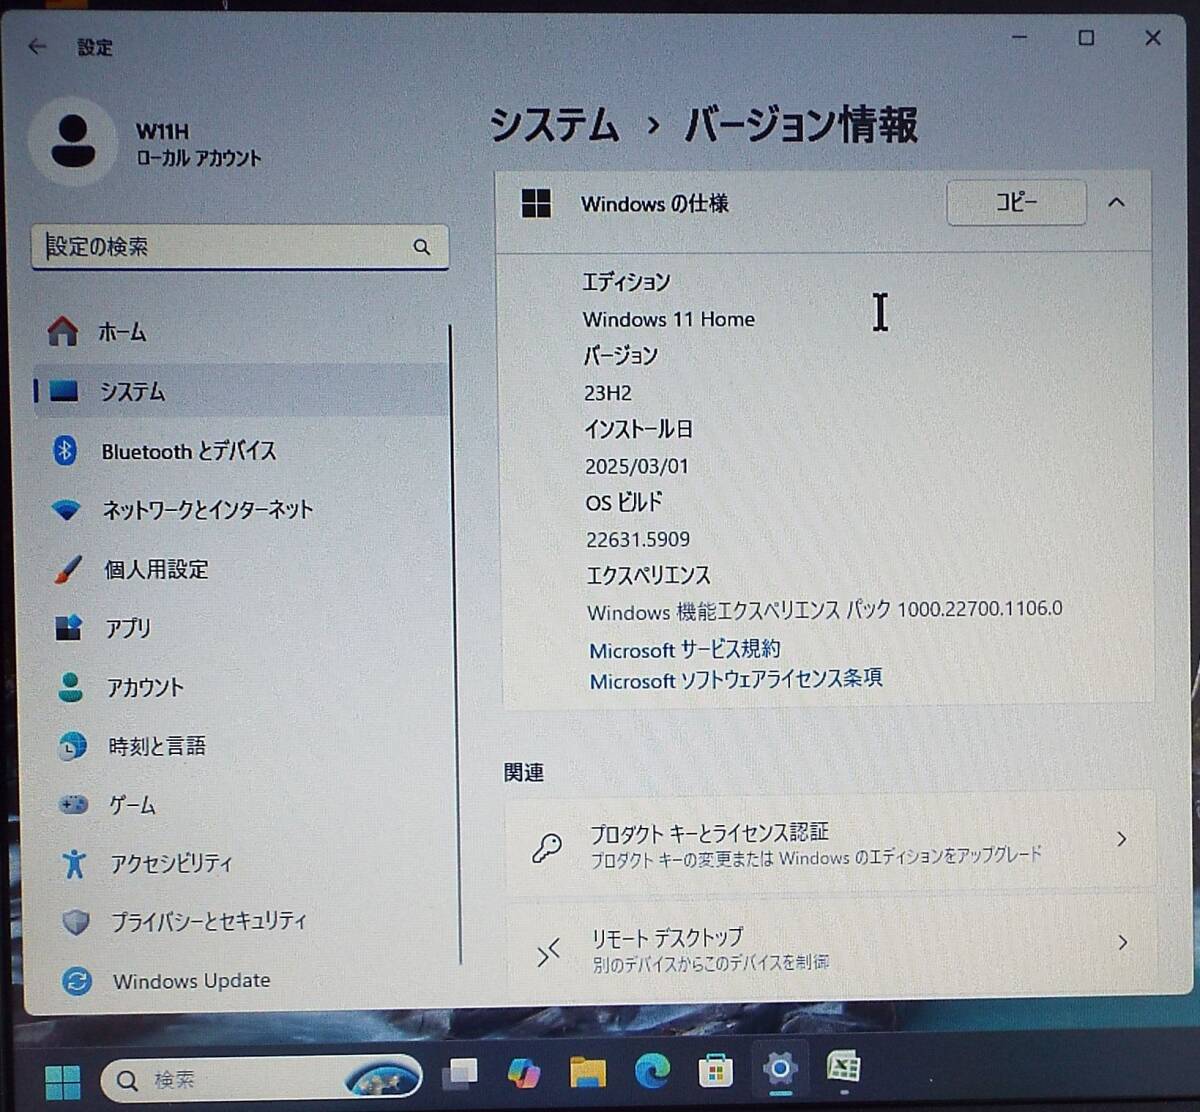The image size is (1200, 1112).
Task: Click the Windows Update sync icon
Action: click(77, 981)
